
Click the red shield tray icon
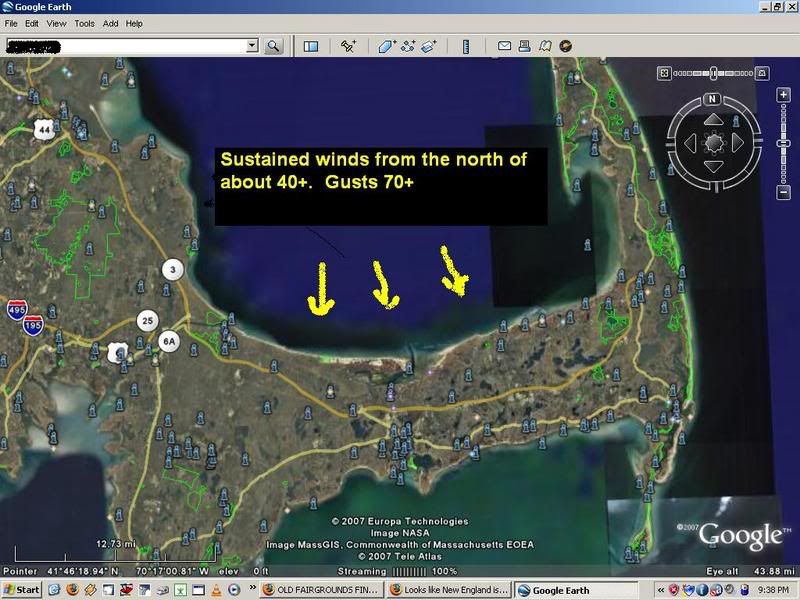(673, 590)
